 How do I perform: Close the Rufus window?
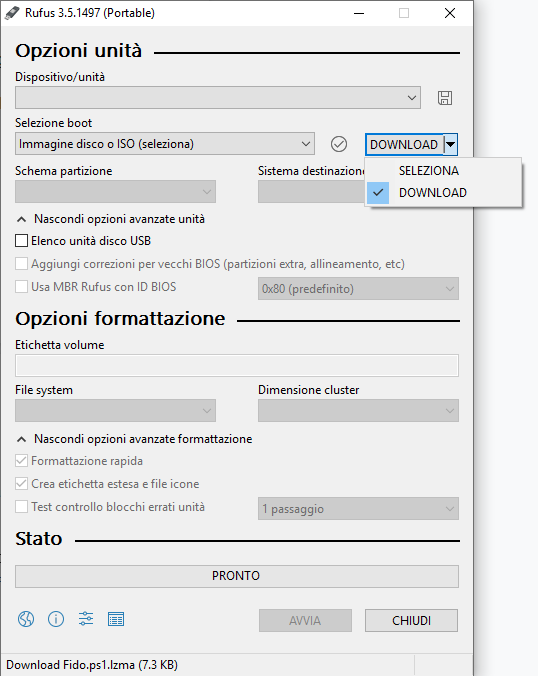click(x=450, y=13)
